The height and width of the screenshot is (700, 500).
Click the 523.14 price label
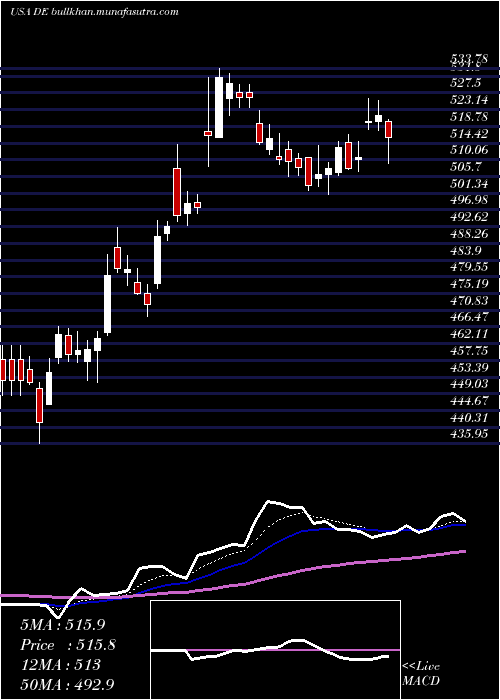pos(469,100)
